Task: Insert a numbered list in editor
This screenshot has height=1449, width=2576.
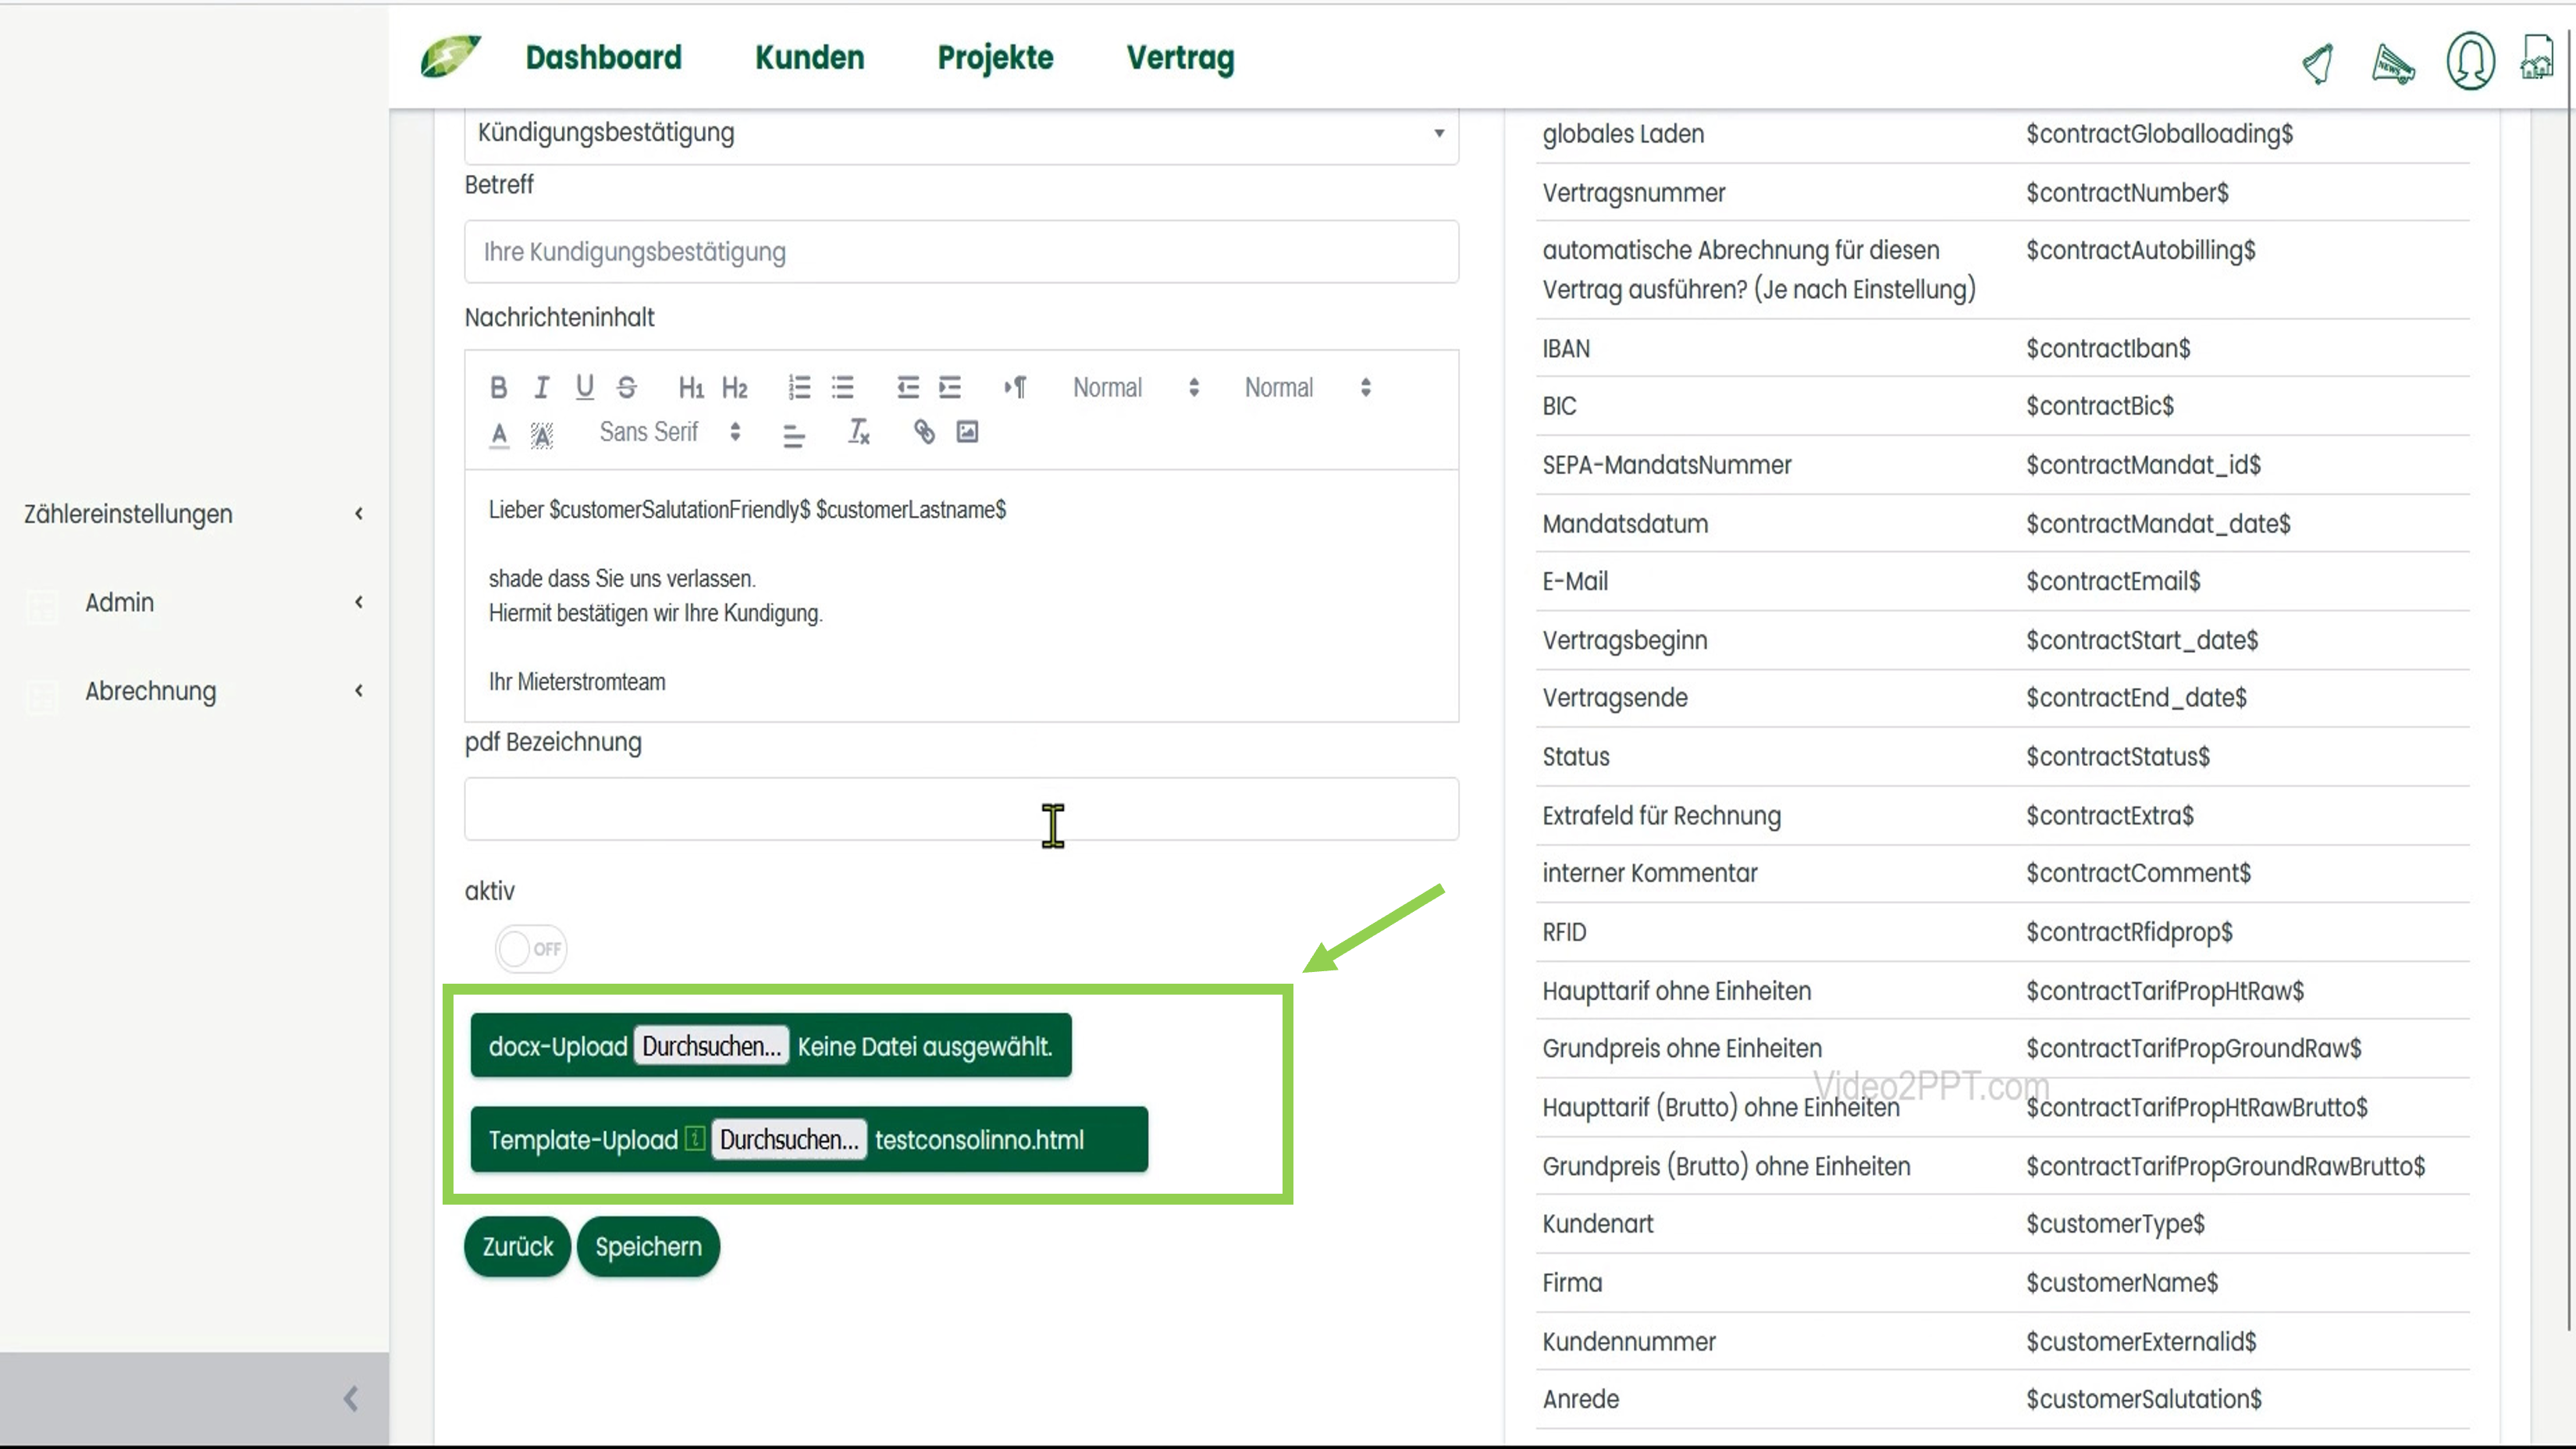Action: click(x=799, y=388)
